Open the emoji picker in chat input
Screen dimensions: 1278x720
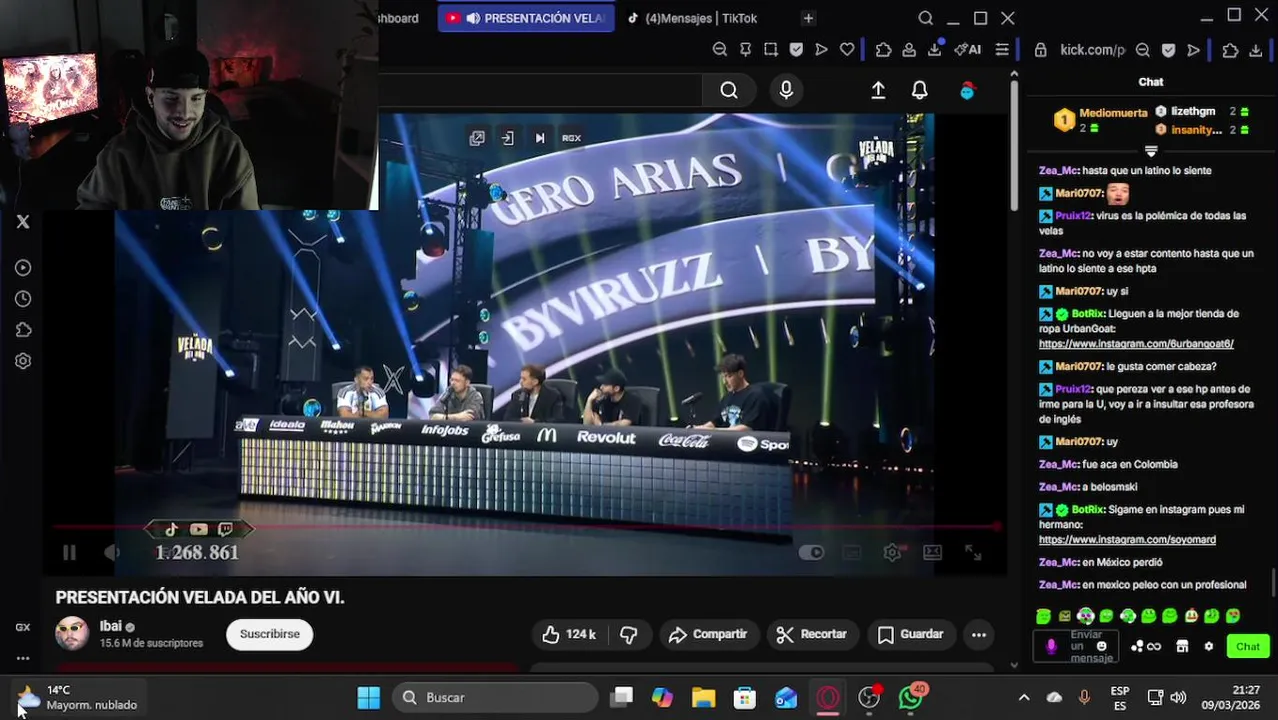(1101, 646)
